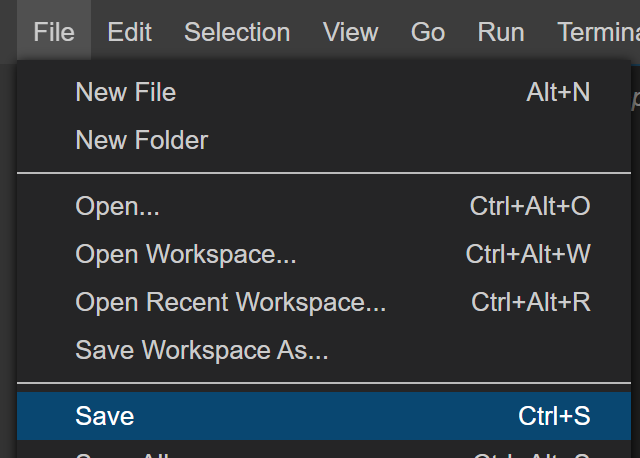Open the Edit menu

click(129, 32)
